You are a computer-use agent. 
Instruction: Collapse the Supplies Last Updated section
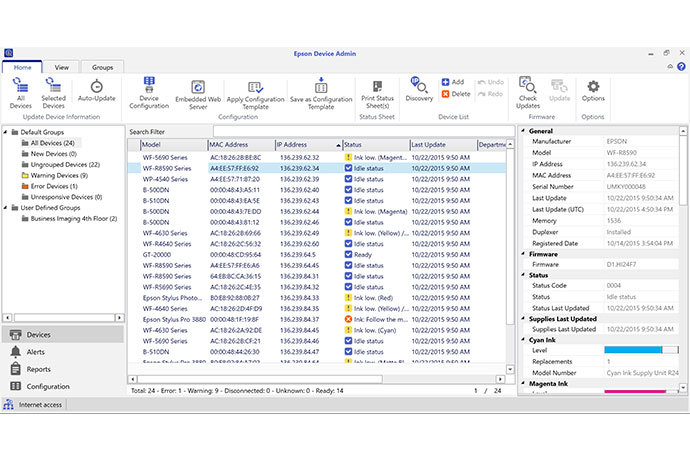(523, 318)
